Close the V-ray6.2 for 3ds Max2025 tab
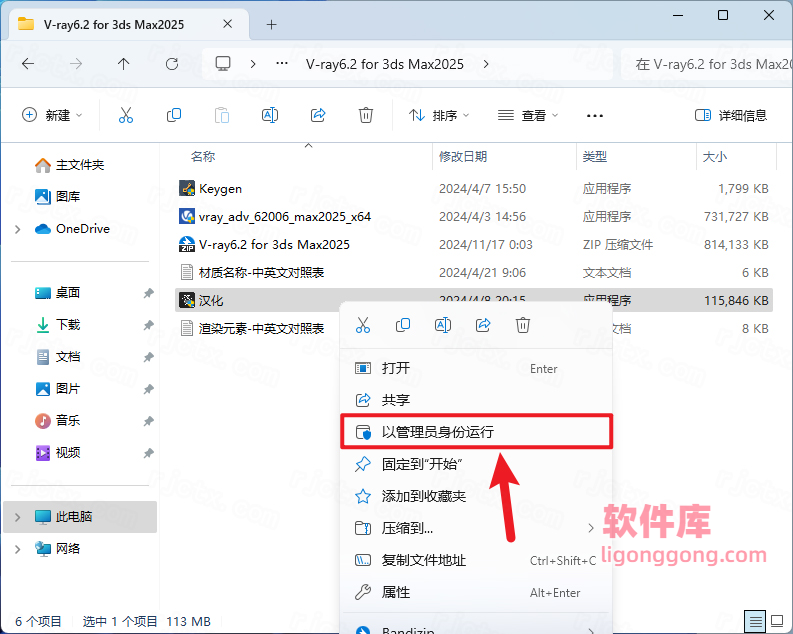793x634 pixels. tap(228, 24)
